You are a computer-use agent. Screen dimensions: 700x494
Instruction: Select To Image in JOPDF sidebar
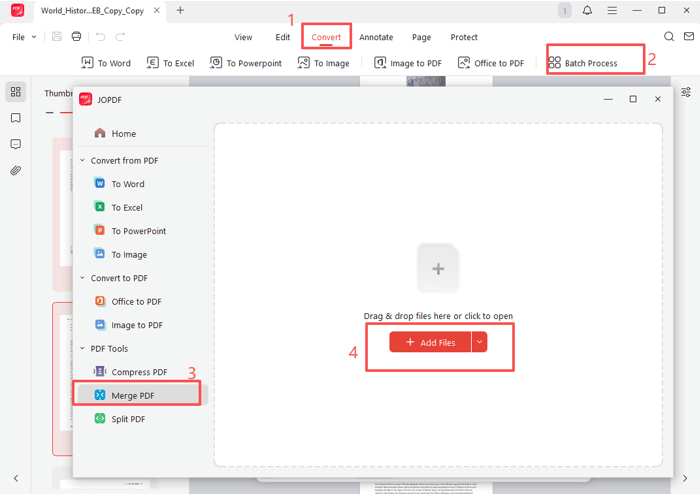click(x=121, y=254)
